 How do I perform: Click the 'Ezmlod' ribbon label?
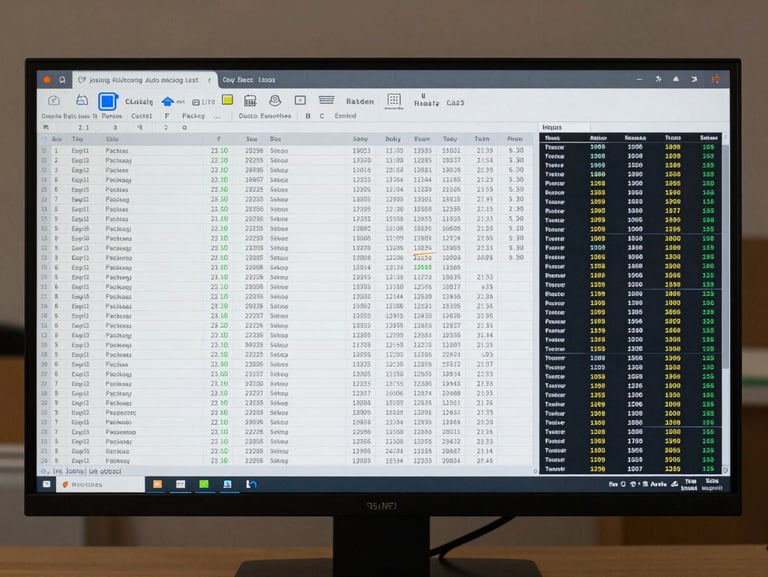point(345,116)
